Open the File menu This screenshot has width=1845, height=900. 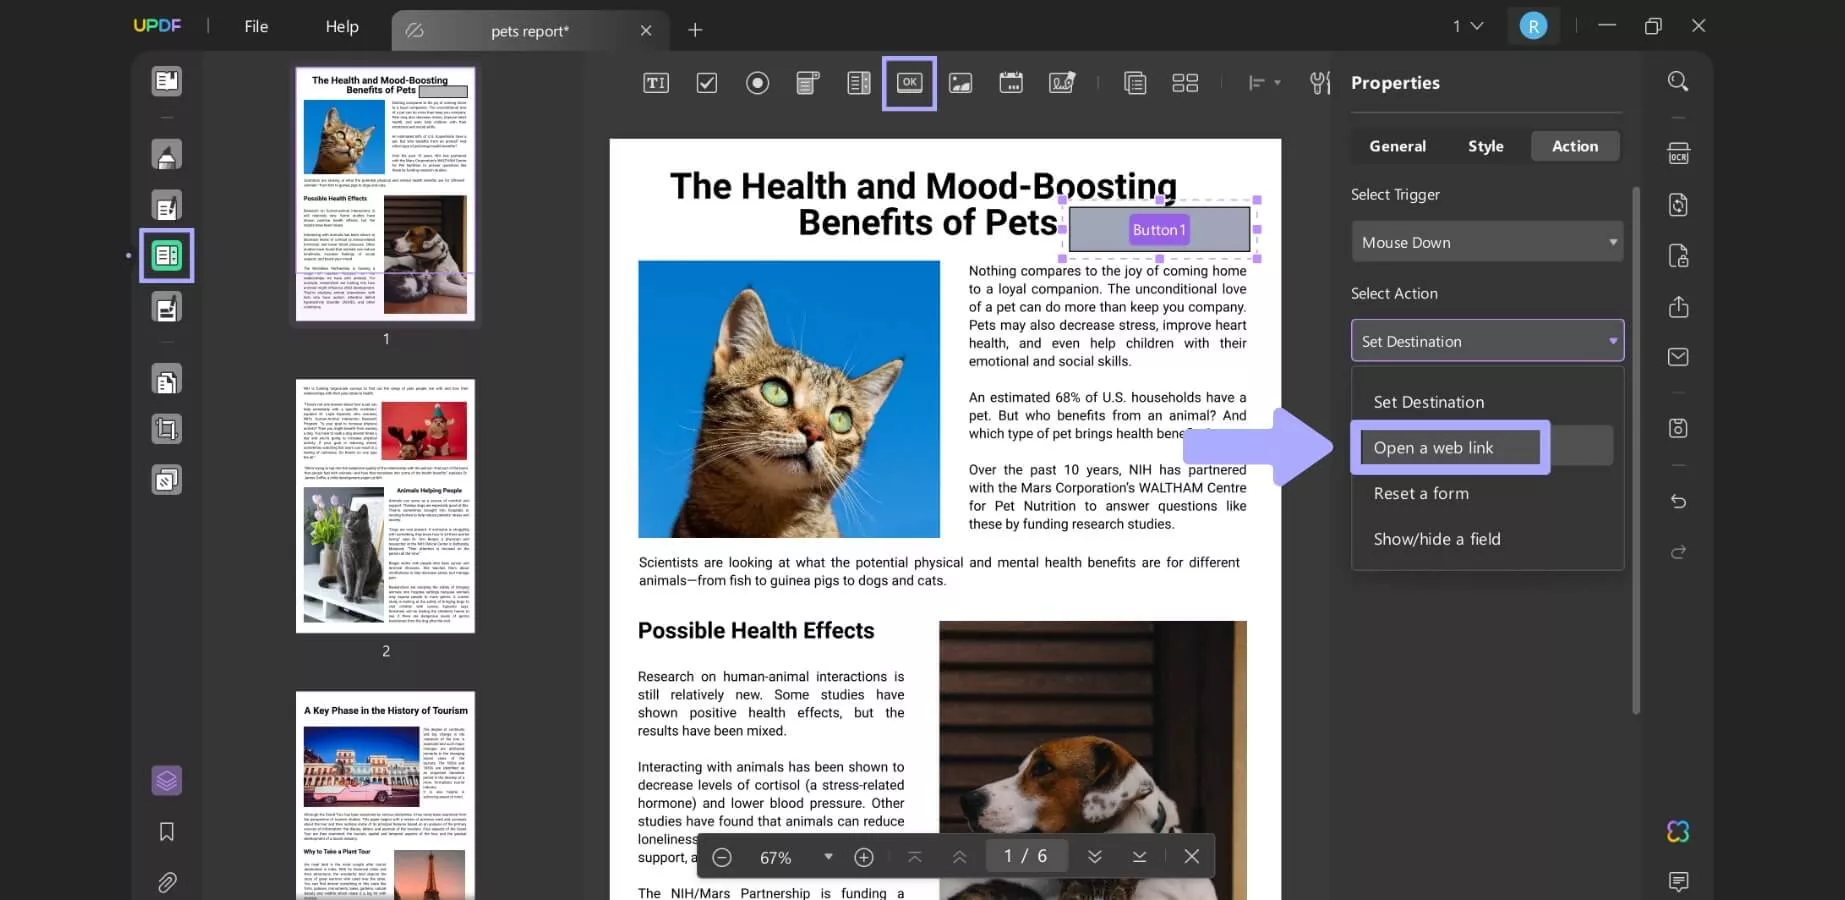(256, 27)
